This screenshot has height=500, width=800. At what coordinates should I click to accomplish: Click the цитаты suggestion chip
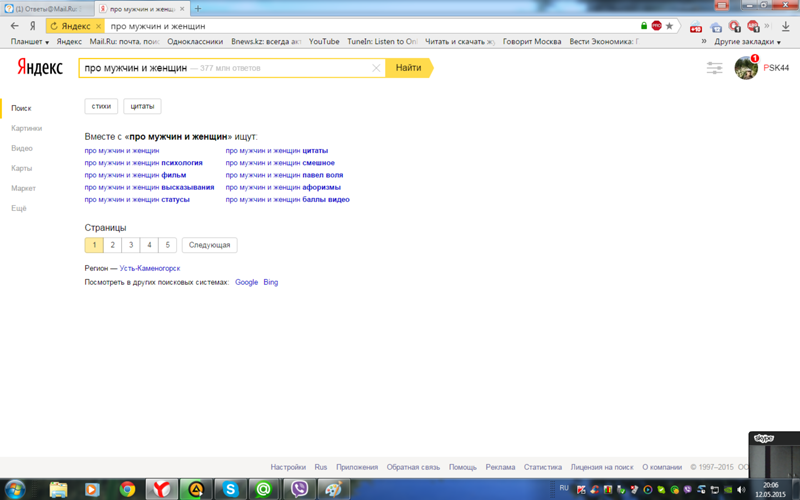tap(142, 106)
